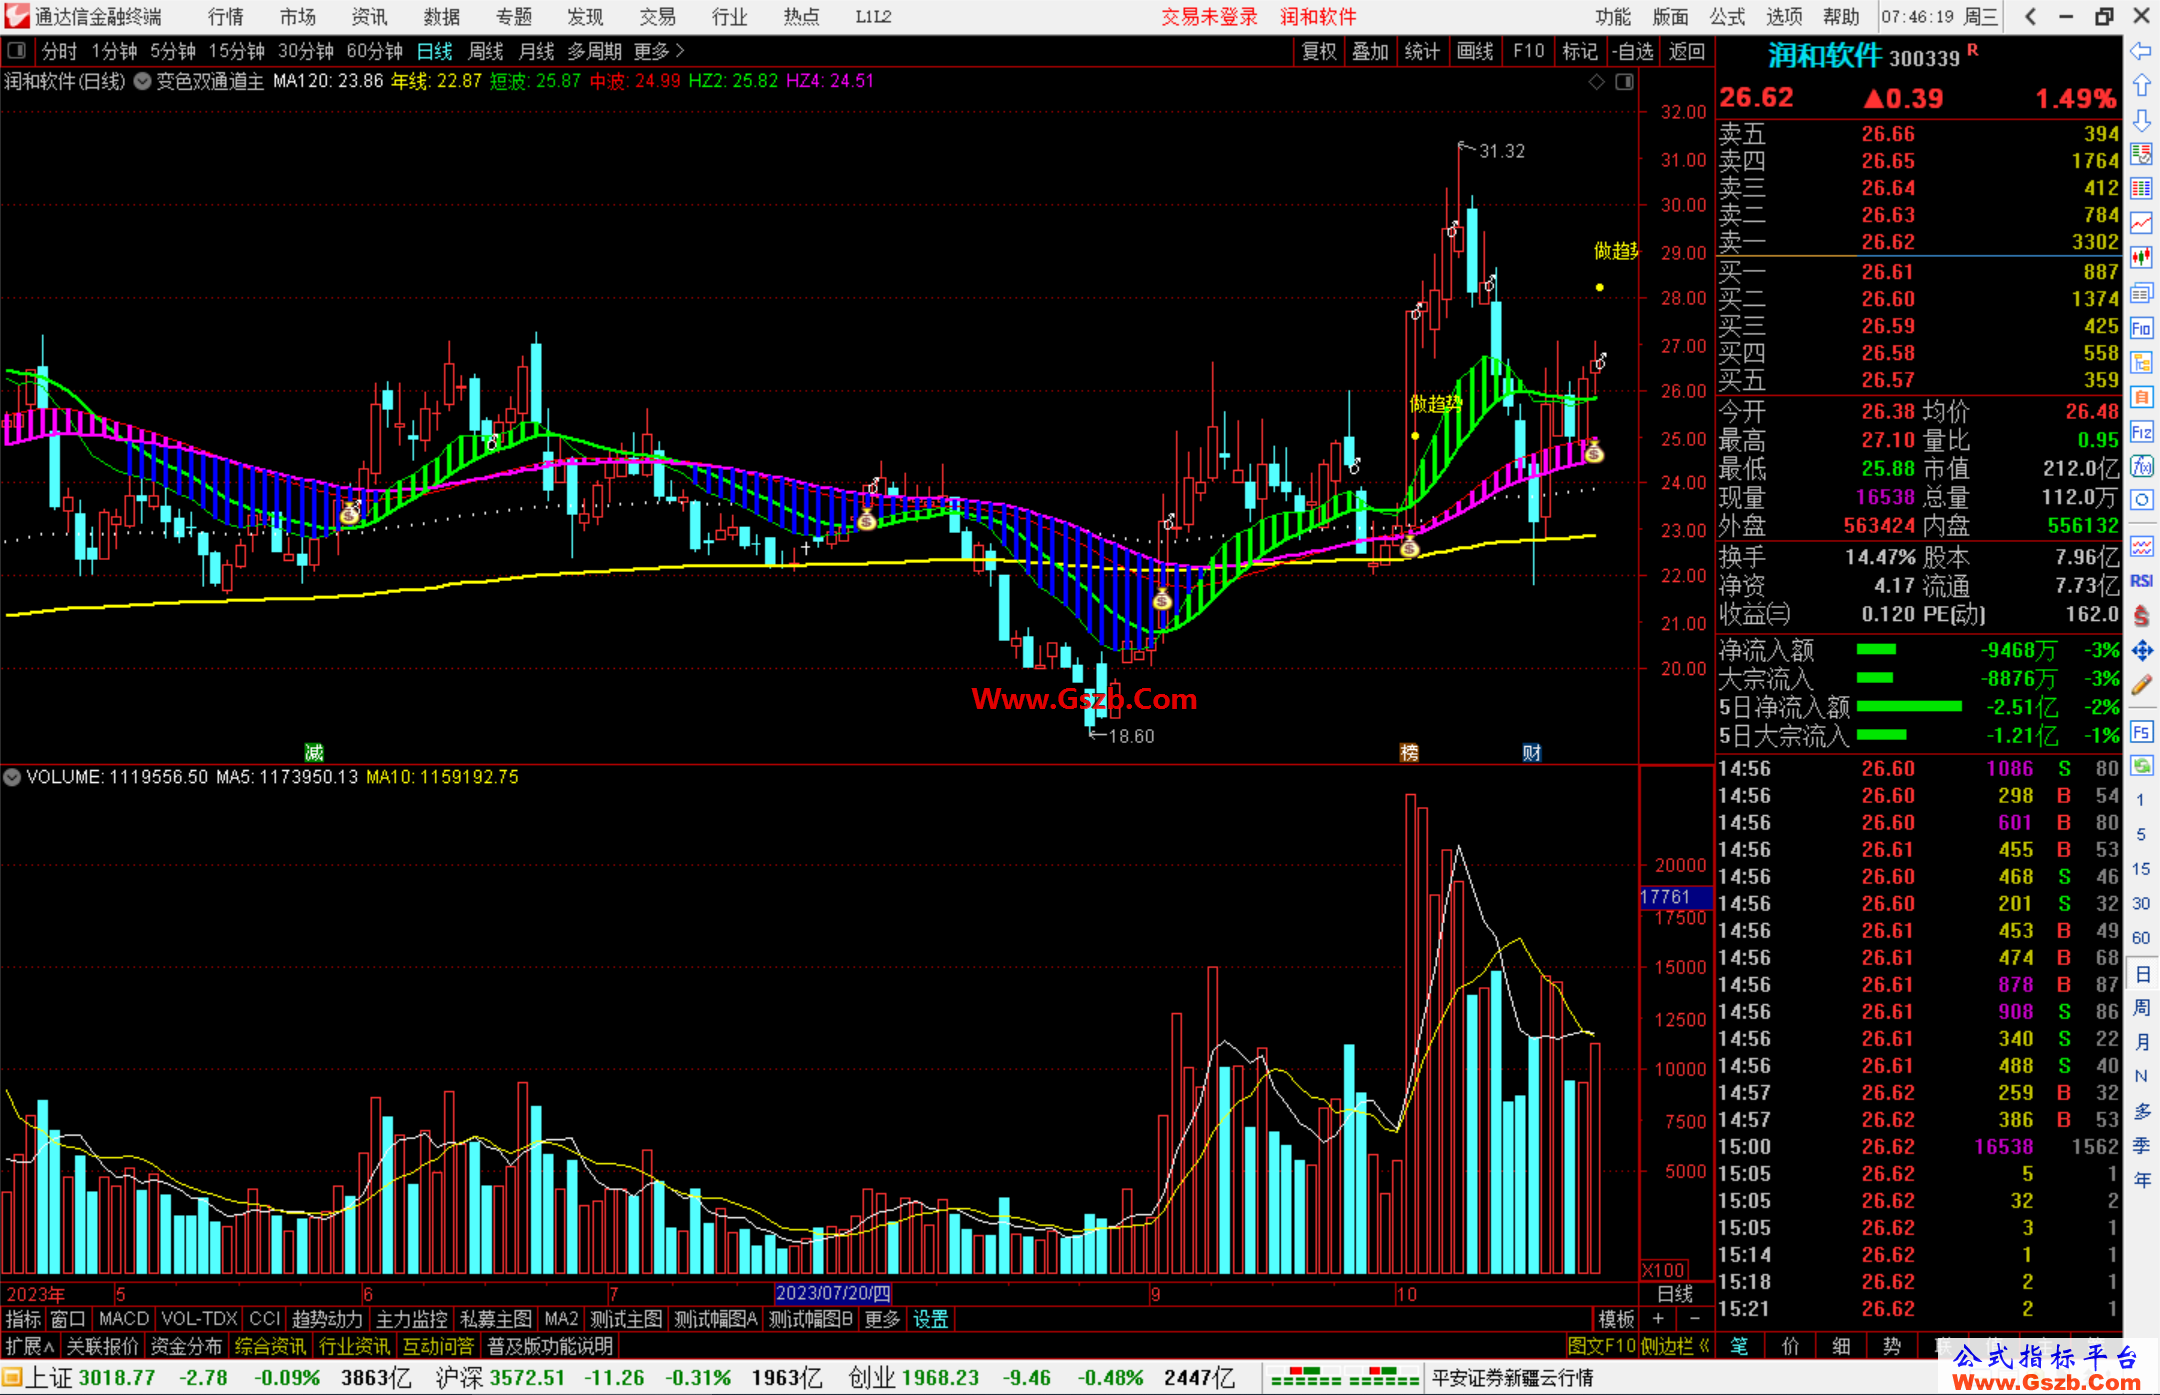The image size is (2160, 1395).
Task: Click the red S with arrow icon
Action: 2141,616
